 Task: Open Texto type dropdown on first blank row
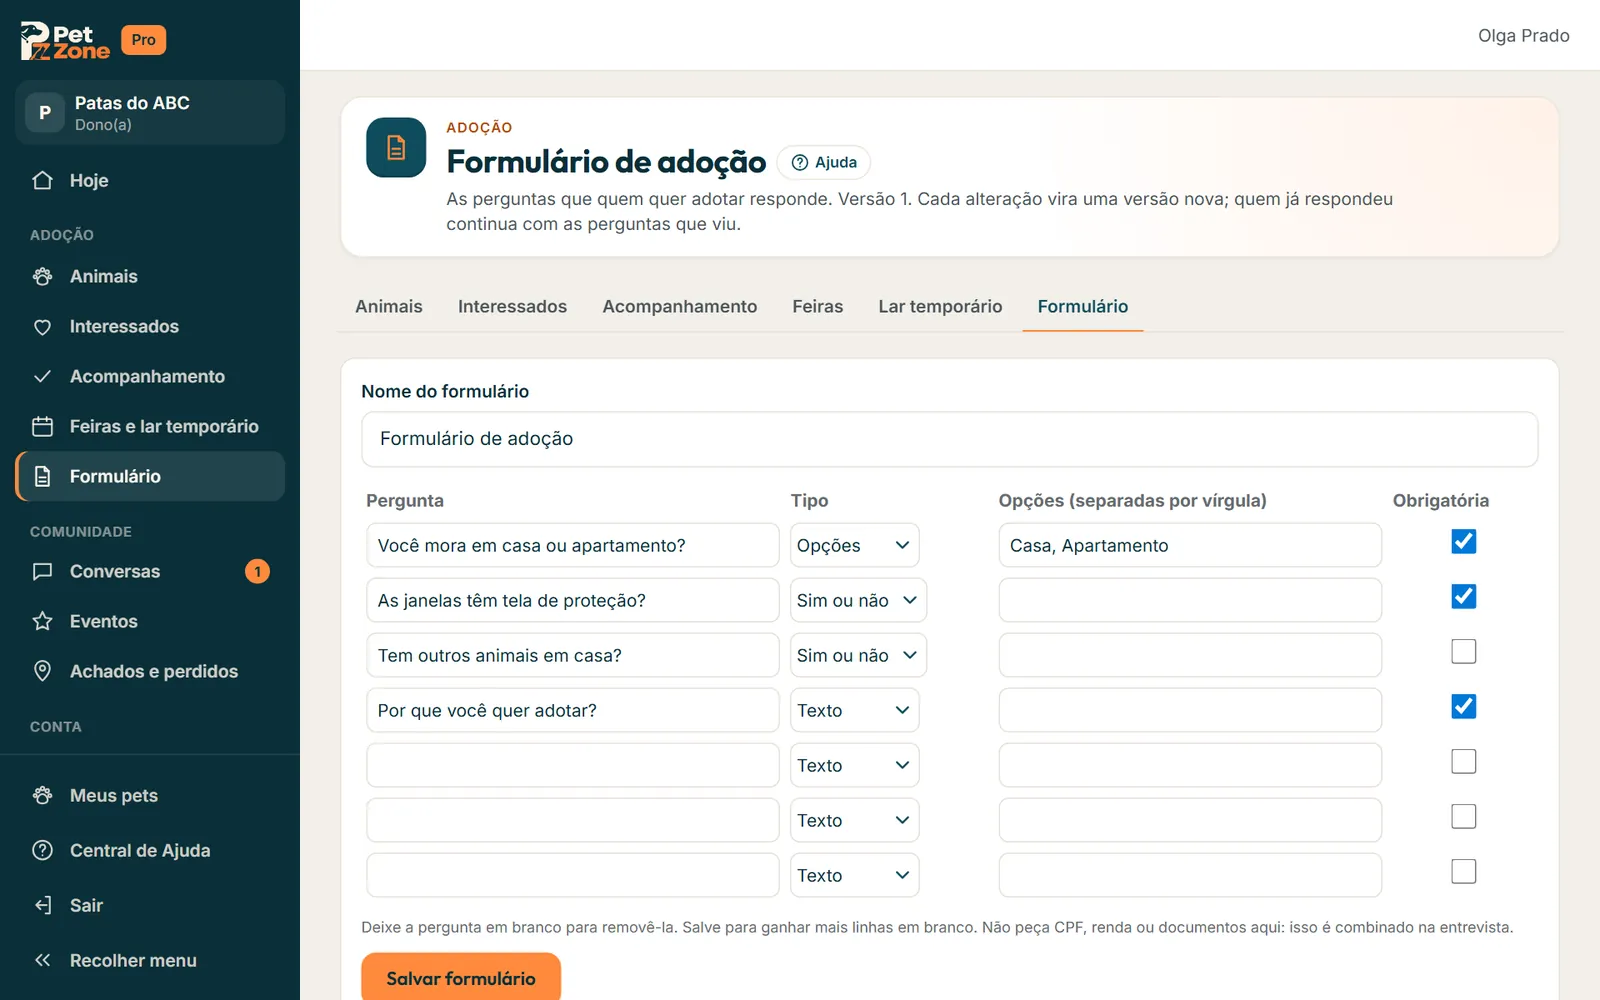pos(854,766)
